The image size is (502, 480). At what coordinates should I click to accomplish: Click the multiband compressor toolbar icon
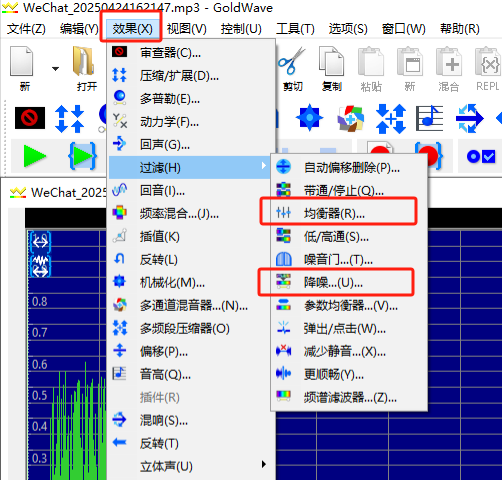(390, 119)
